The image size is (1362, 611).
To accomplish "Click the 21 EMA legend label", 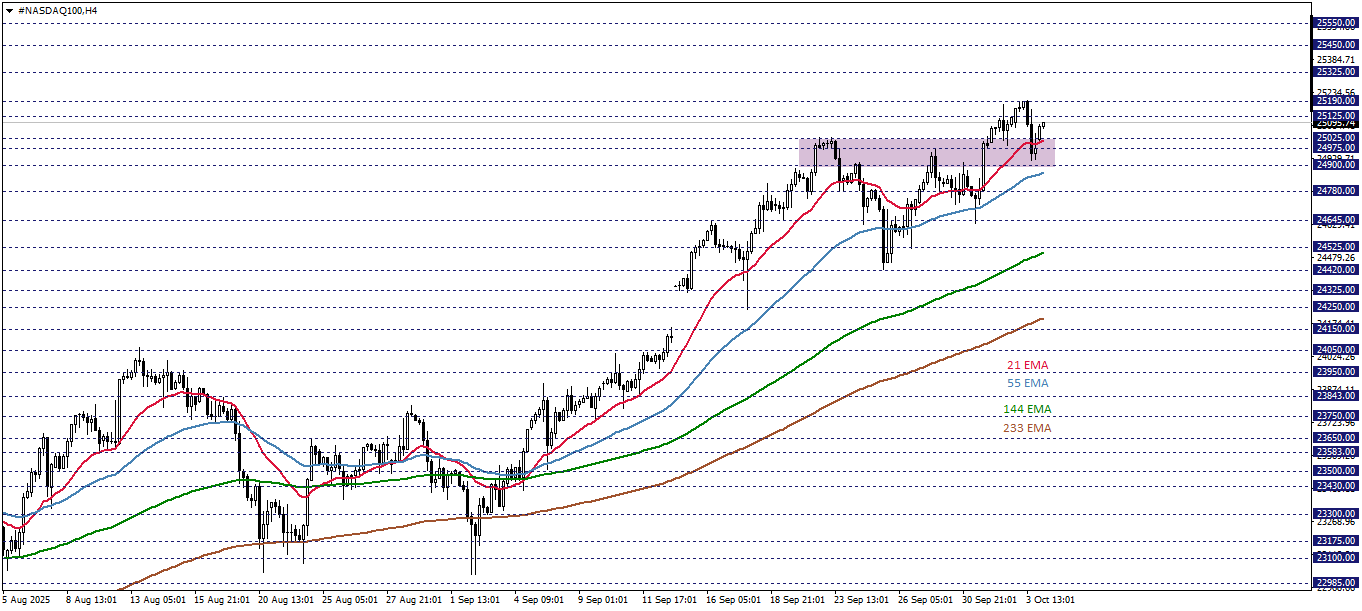I will pos(1027,365).
